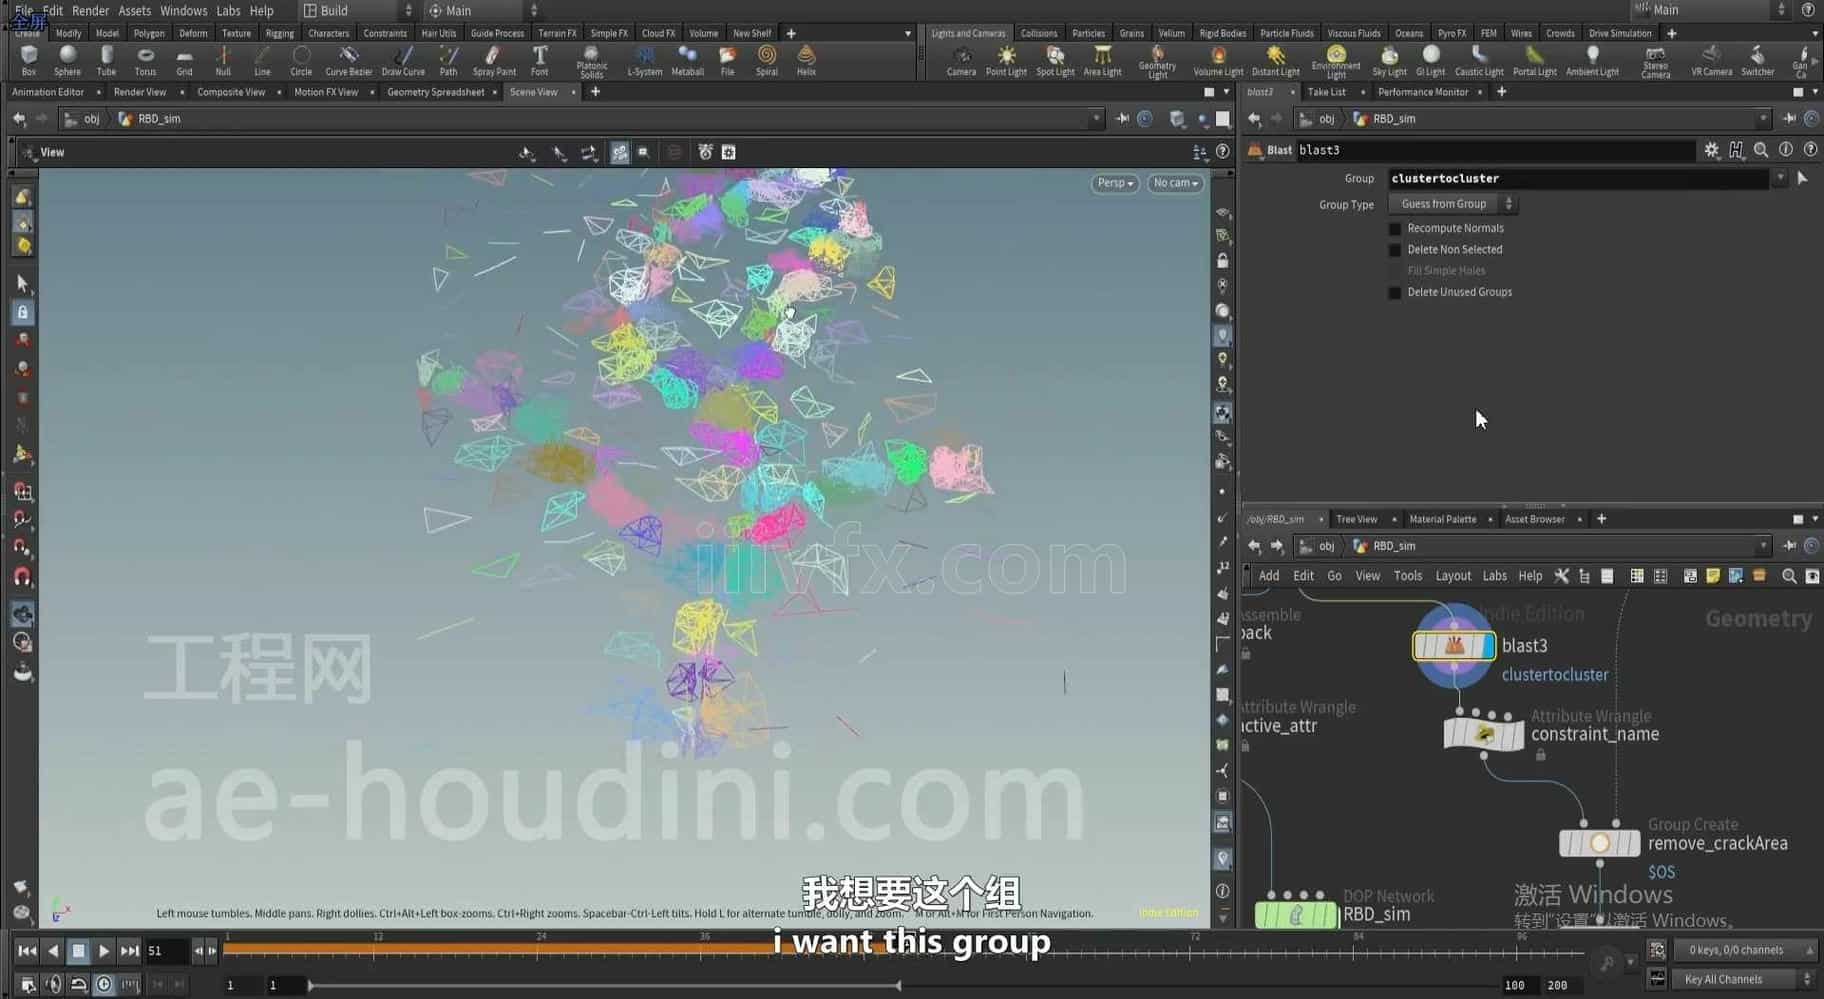
Task: Click the blast3 node name field
Action: (x=1495, y=150)
